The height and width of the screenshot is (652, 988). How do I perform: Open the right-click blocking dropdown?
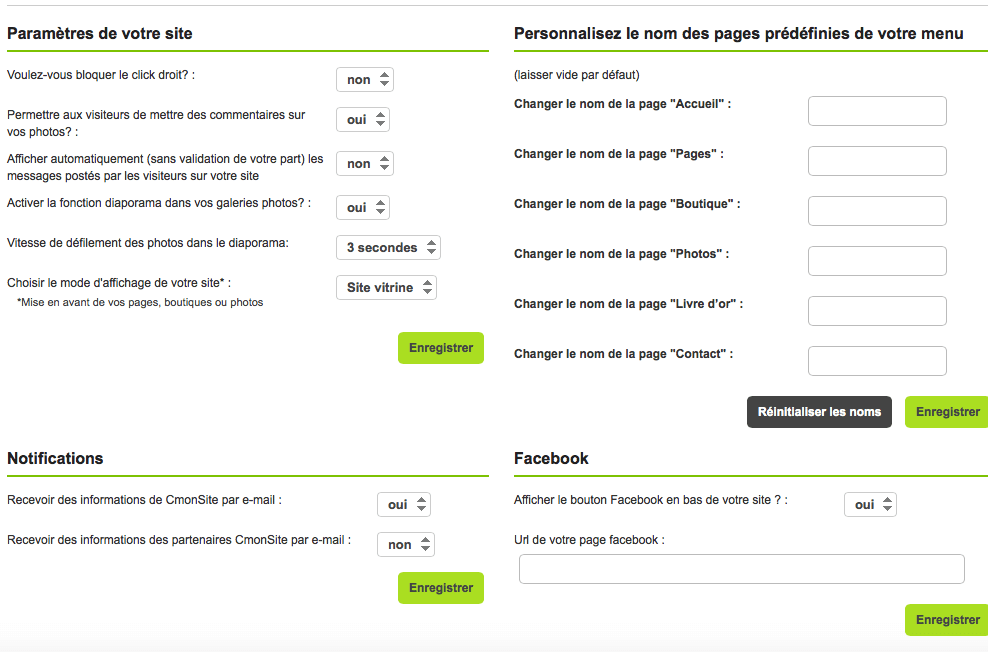coord(365,80)
